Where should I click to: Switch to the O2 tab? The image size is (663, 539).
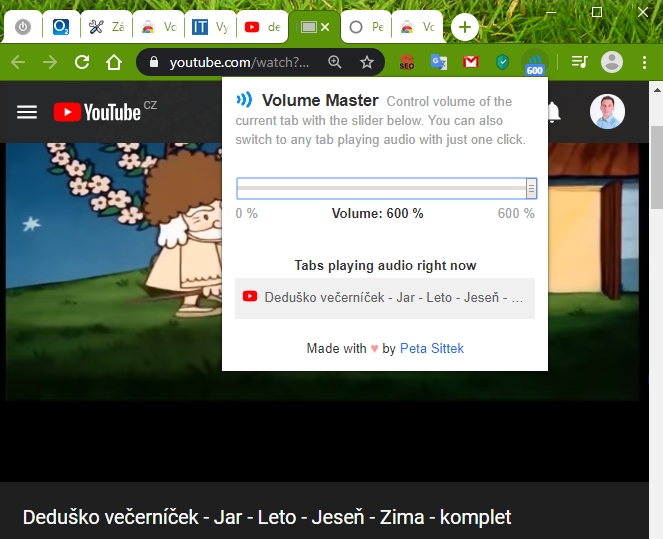coord(61,27)
